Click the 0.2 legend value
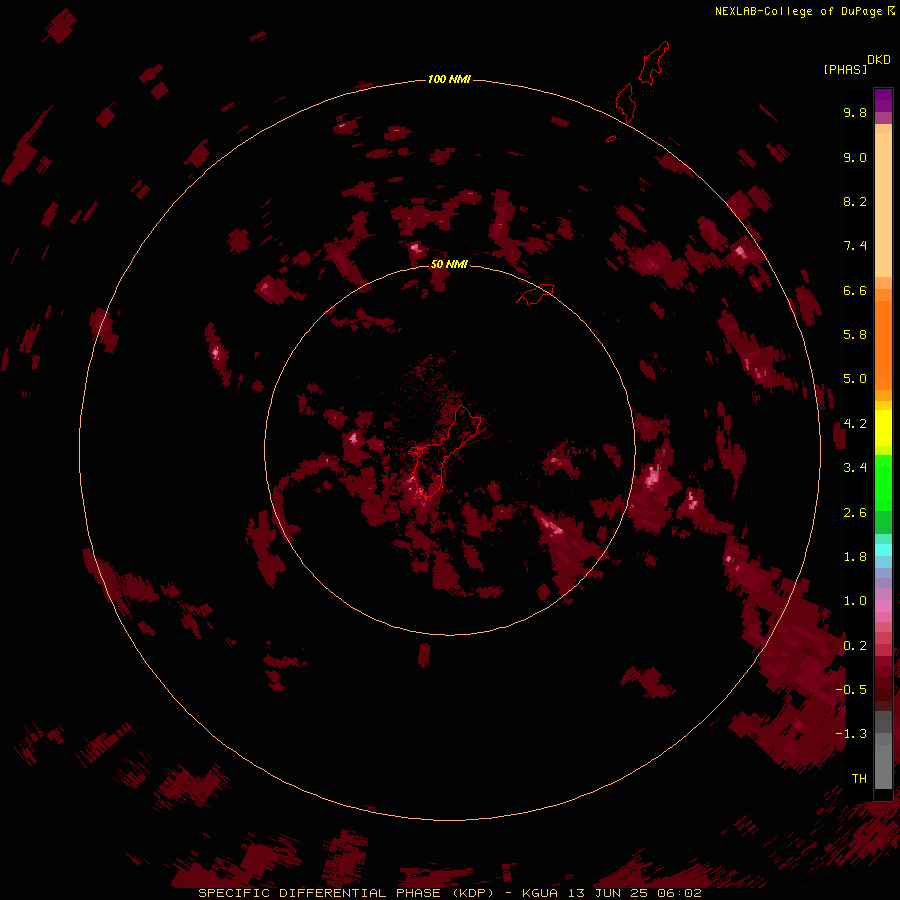 [x=855, y=646]
